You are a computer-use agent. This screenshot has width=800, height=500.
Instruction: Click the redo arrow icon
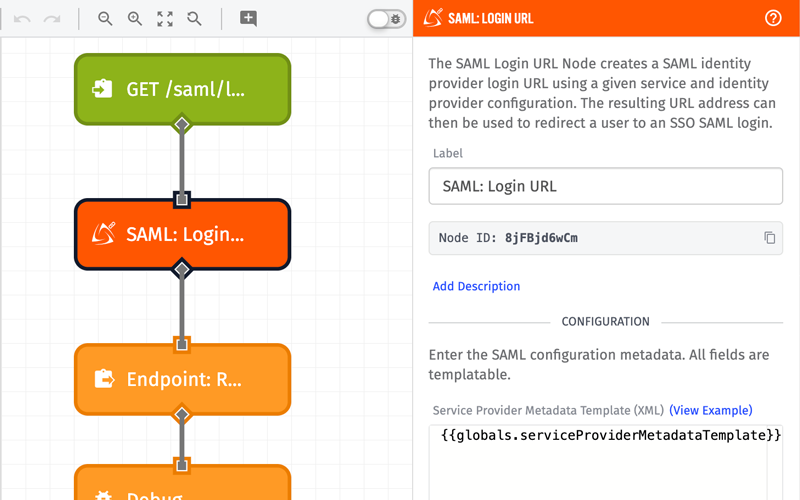(x=52, y=19)
